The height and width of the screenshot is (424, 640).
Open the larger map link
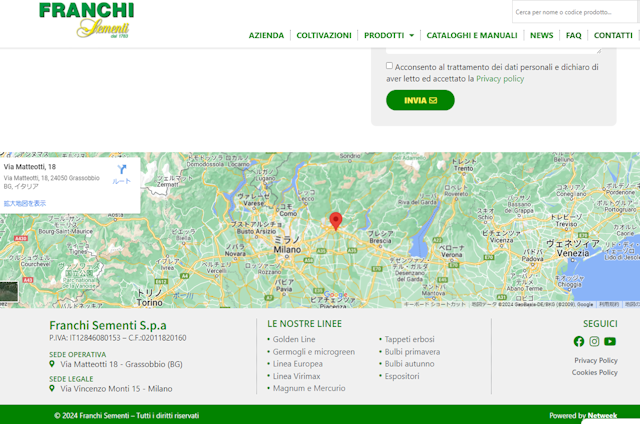25,203
